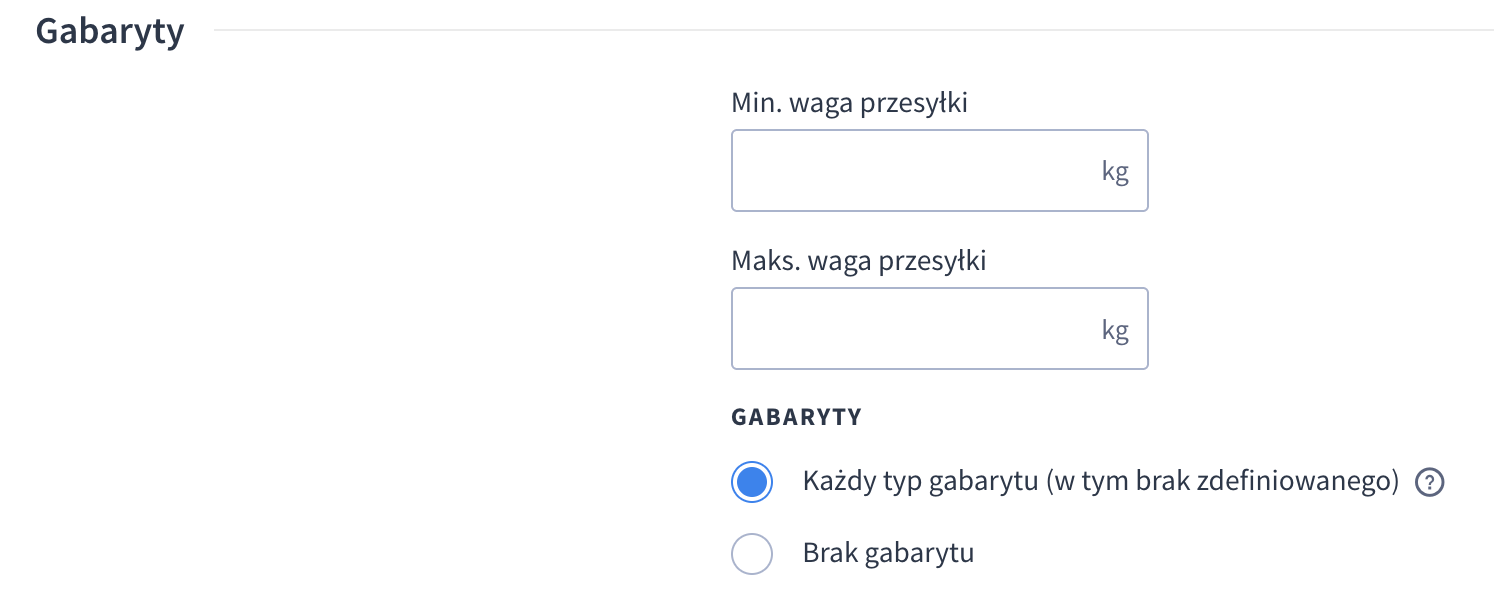Click the 'Brak gabarytu' option label
This screenshot has width=1494, height=604.
point(888,553)
